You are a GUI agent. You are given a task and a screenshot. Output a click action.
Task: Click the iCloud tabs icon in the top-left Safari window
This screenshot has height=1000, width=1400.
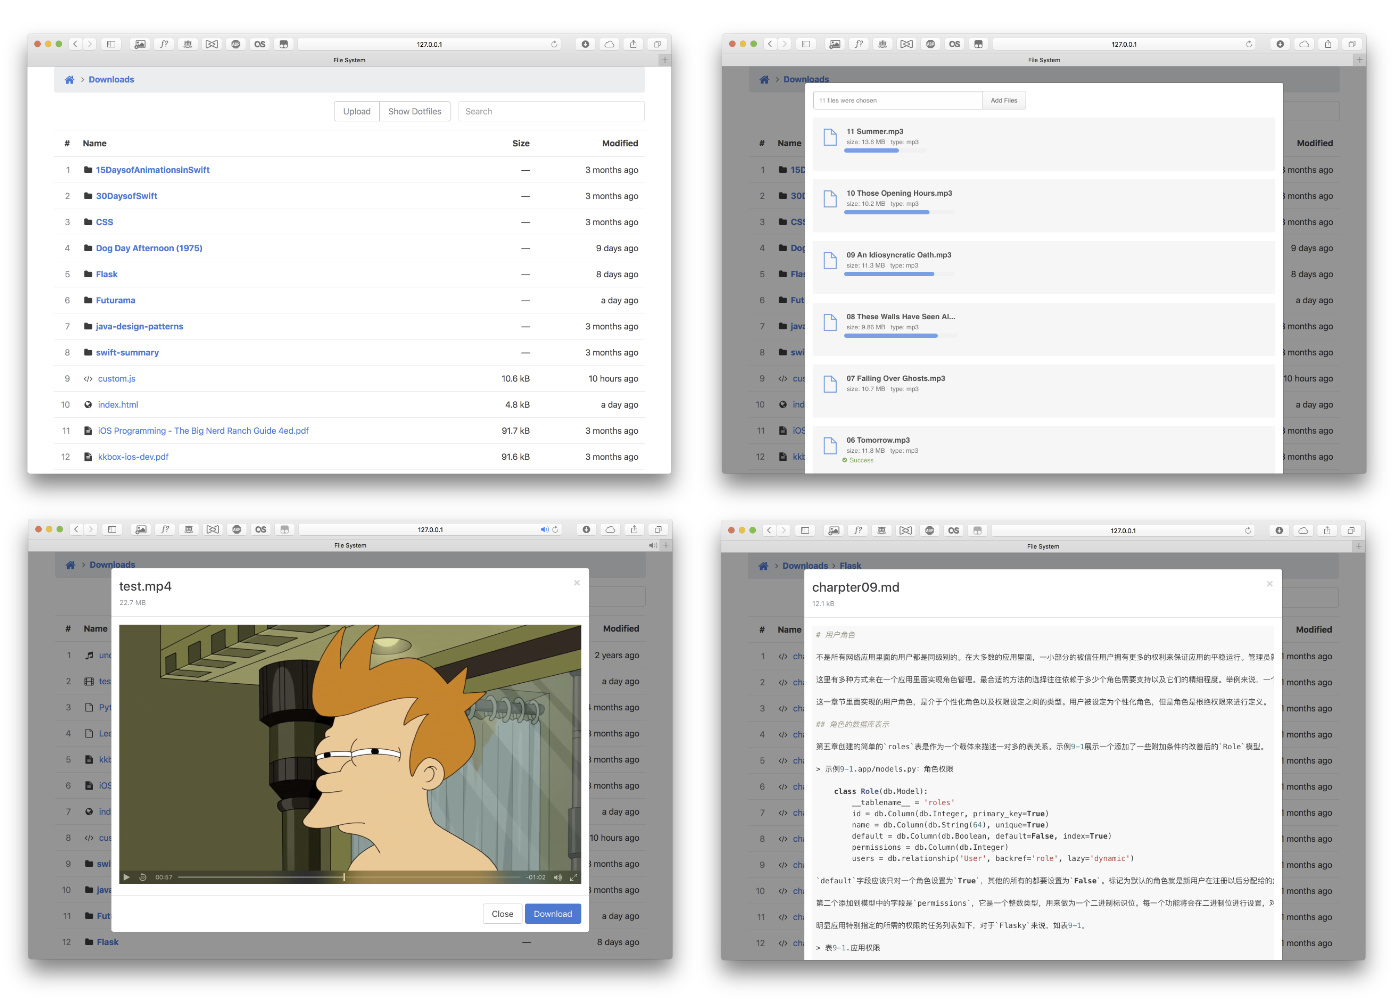(610, 44)
